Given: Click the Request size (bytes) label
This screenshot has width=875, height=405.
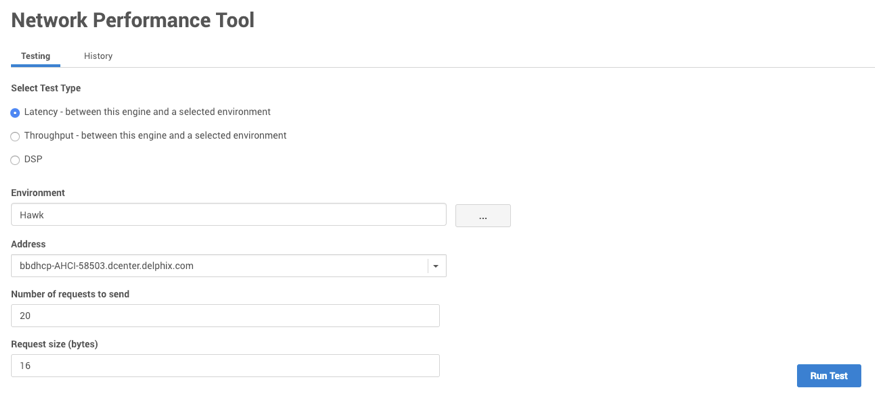Looking at the screenshot, I should click(54, 344).
